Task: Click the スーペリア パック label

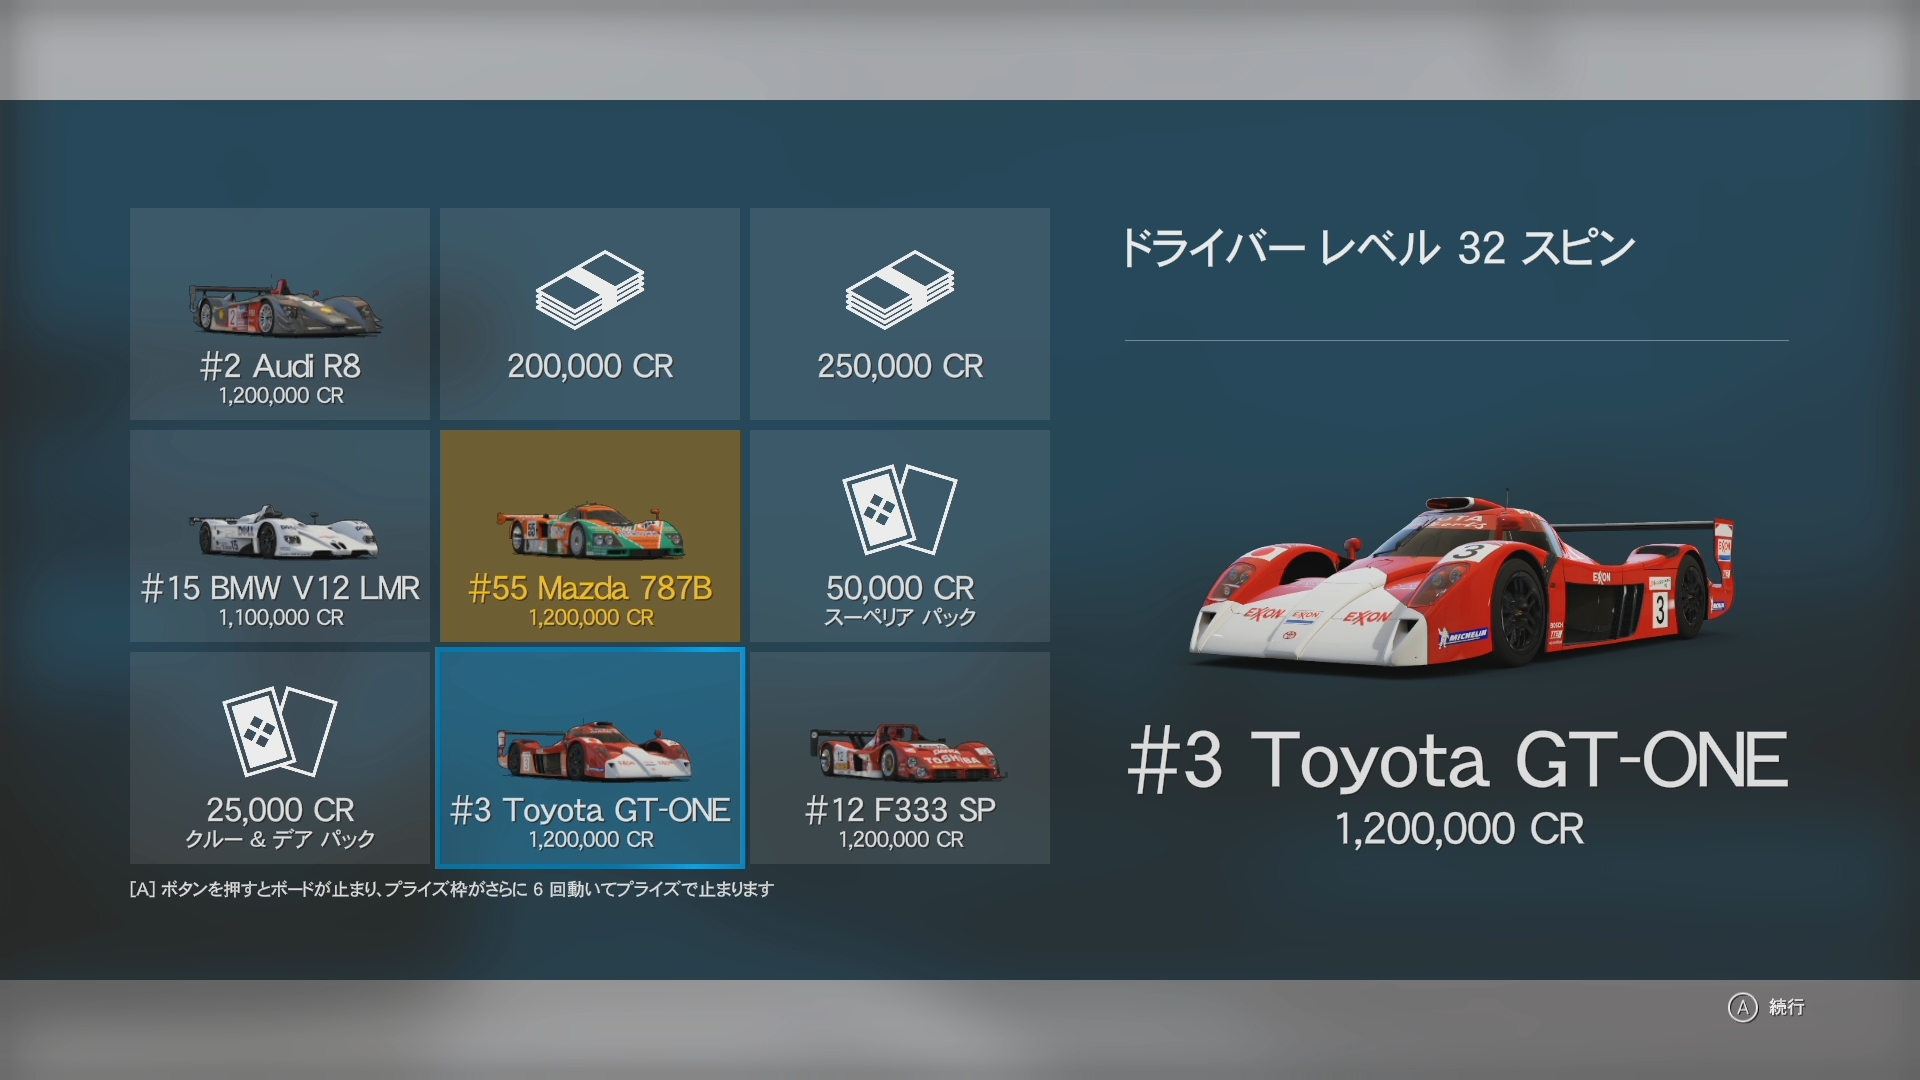Action: tap(900, 617)
